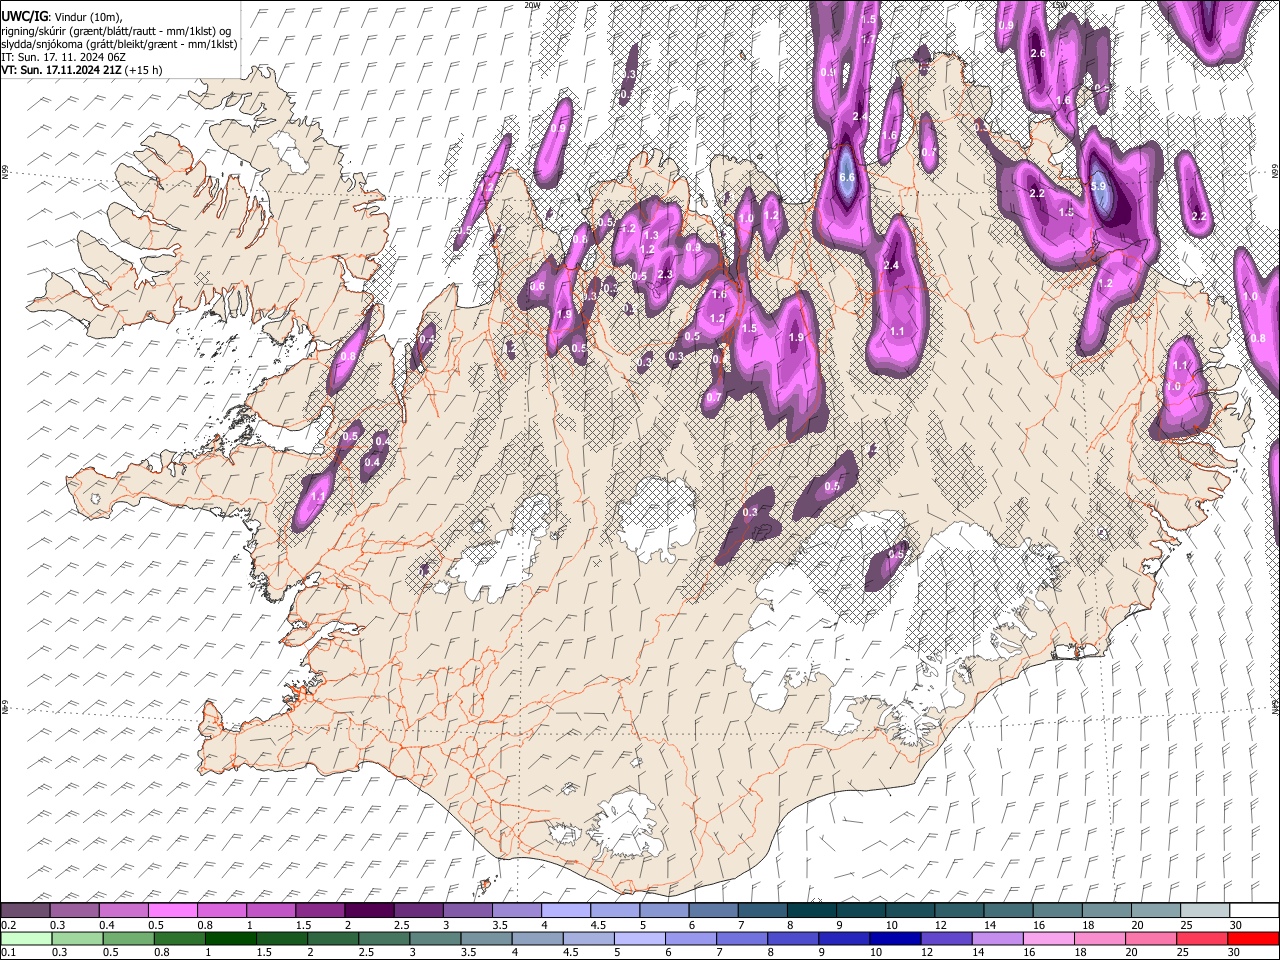Click the crimson 25 swatch in bottom legend row
This screenshot has height=960, width=1280.
click(x=1200, y=939)
